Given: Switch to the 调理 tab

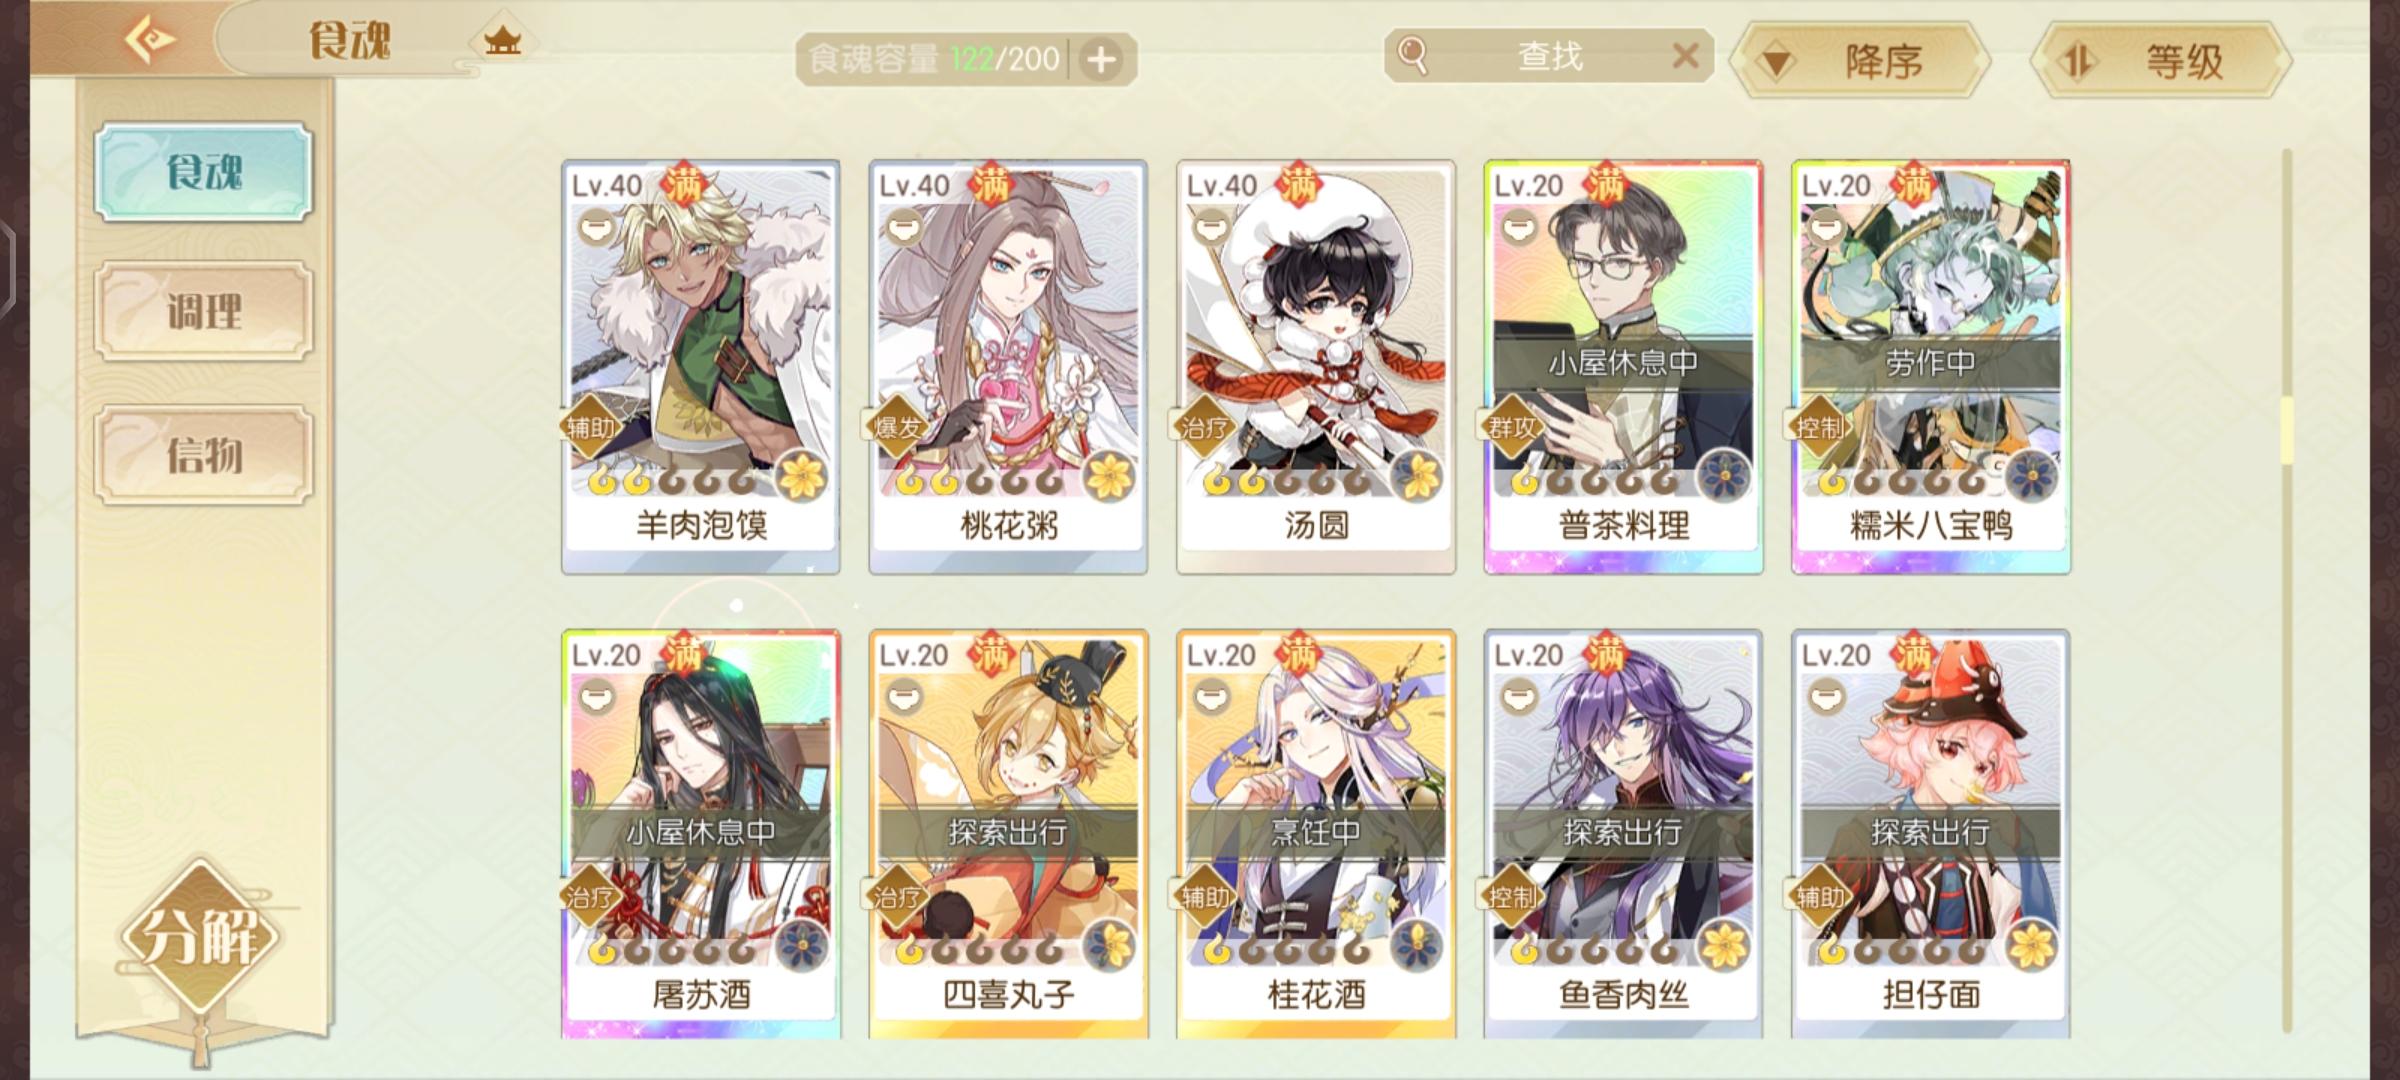Looking at the screenshot, I should coord(204,312).
